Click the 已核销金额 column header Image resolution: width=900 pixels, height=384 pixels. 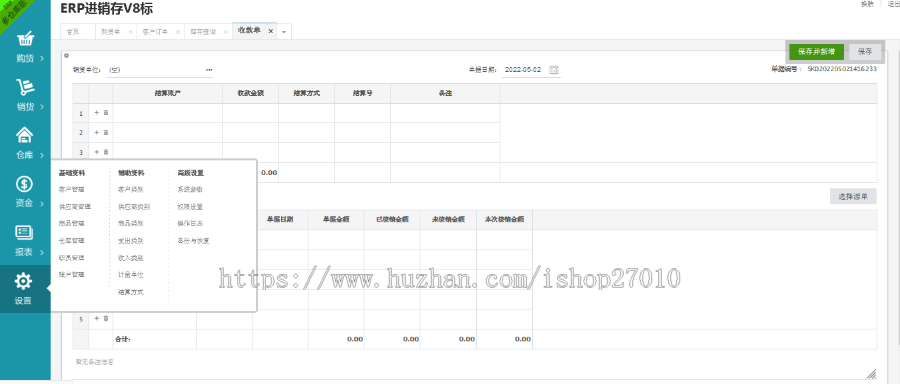392,219
